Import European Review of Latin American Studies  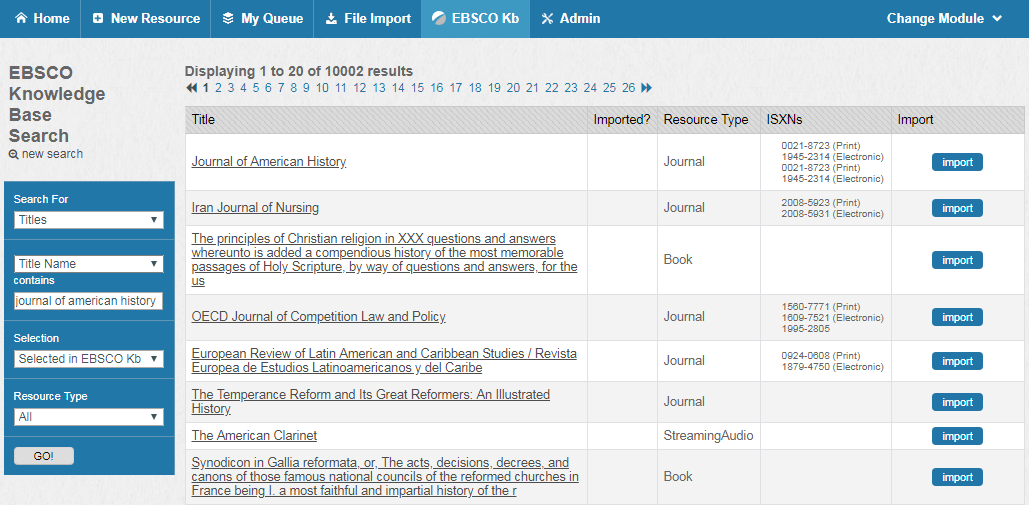tap(957, 361)
